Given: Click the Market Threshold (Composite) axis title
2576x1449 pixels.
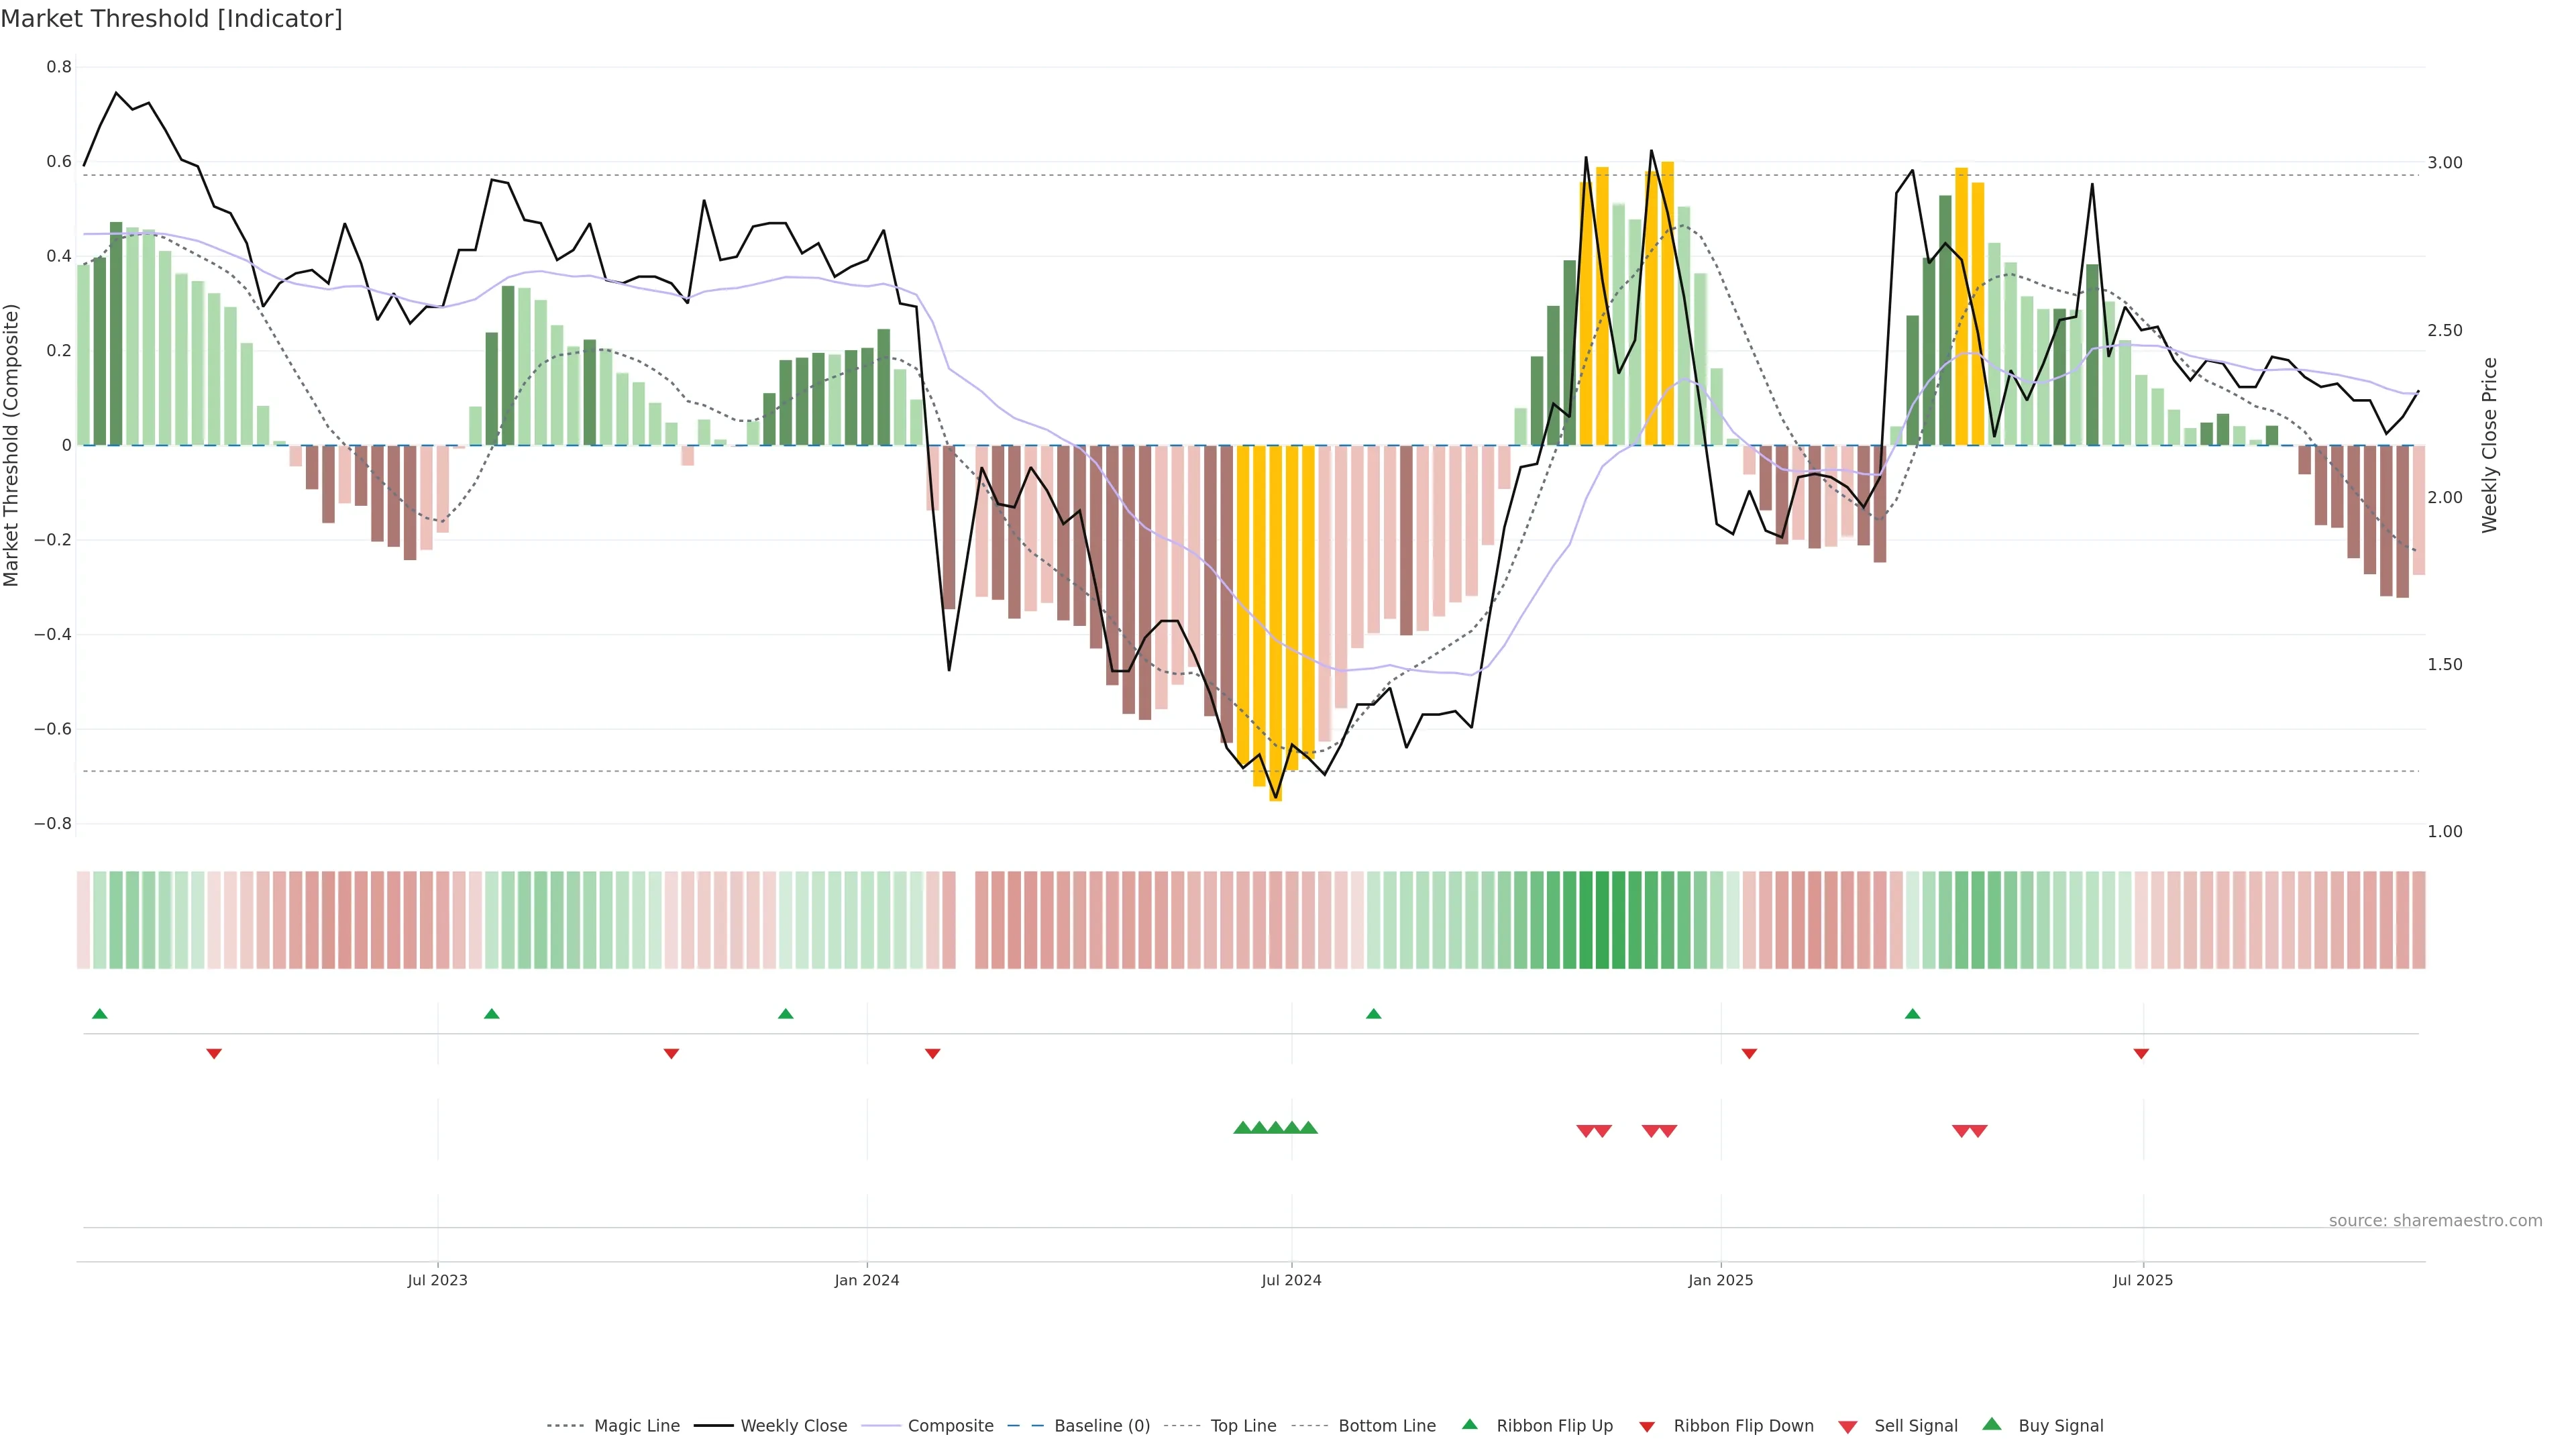Looking at the screenshot, I should coord(11,445).
